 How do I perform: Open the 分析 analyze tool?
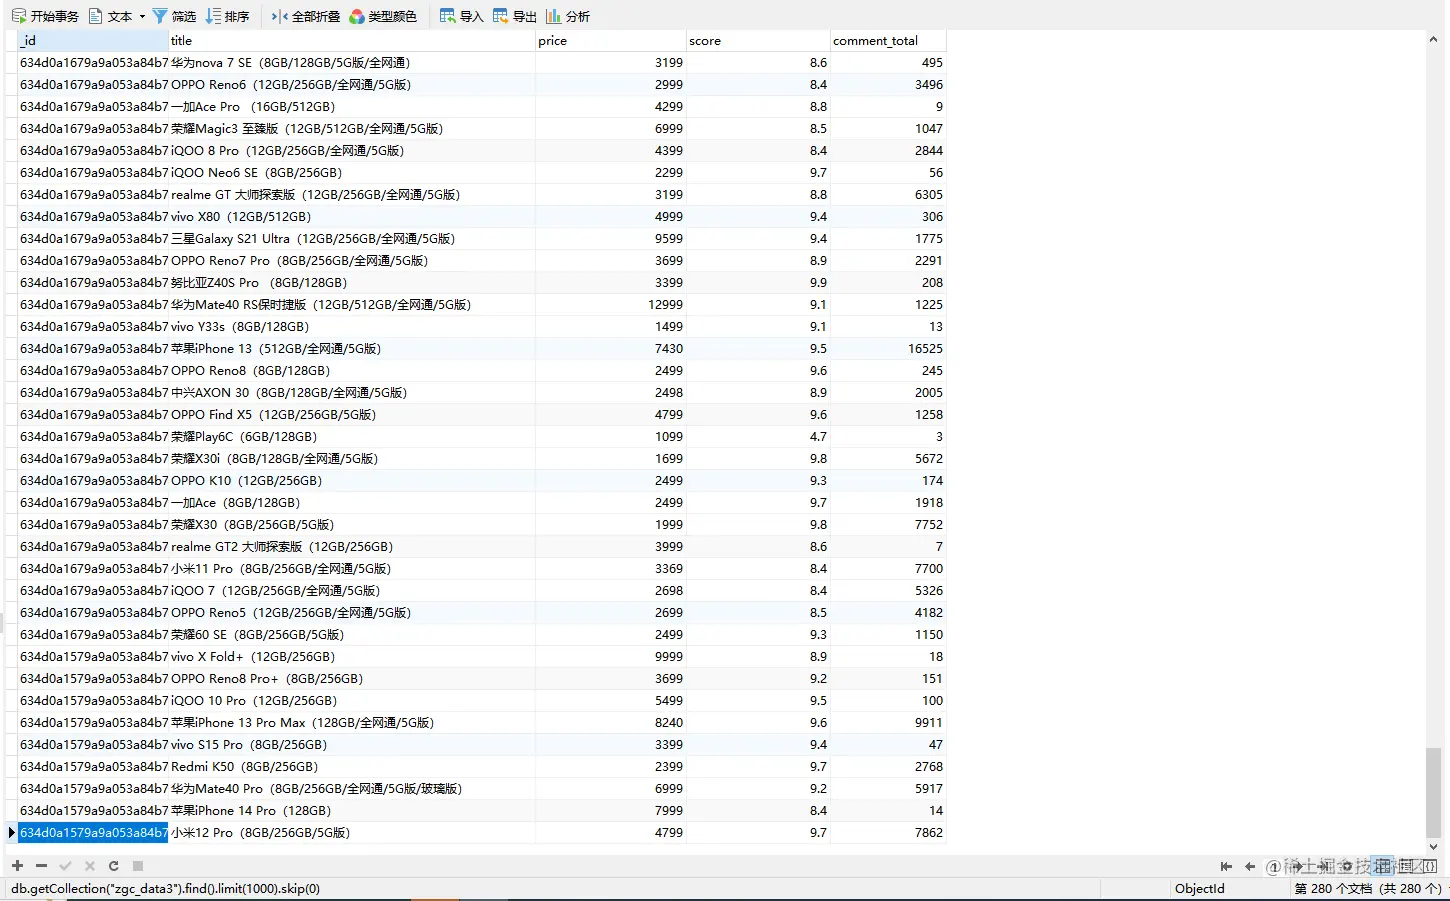(568, 16)
